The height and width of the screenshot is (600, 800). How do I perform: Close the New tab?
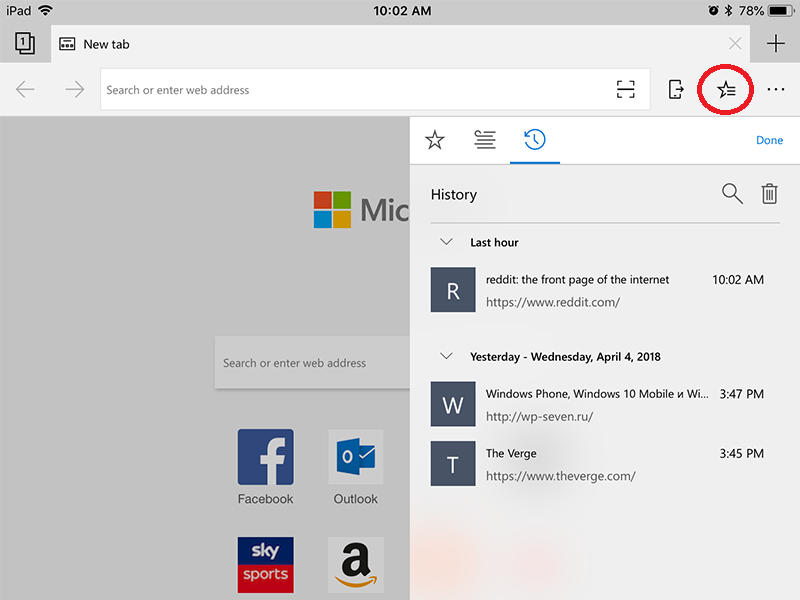[735, 44]
